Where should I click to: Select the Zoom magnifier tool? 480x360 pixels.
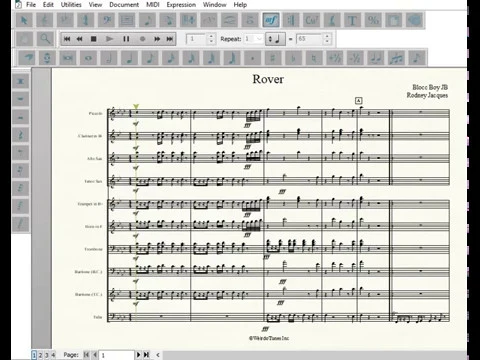coord(45,39)
